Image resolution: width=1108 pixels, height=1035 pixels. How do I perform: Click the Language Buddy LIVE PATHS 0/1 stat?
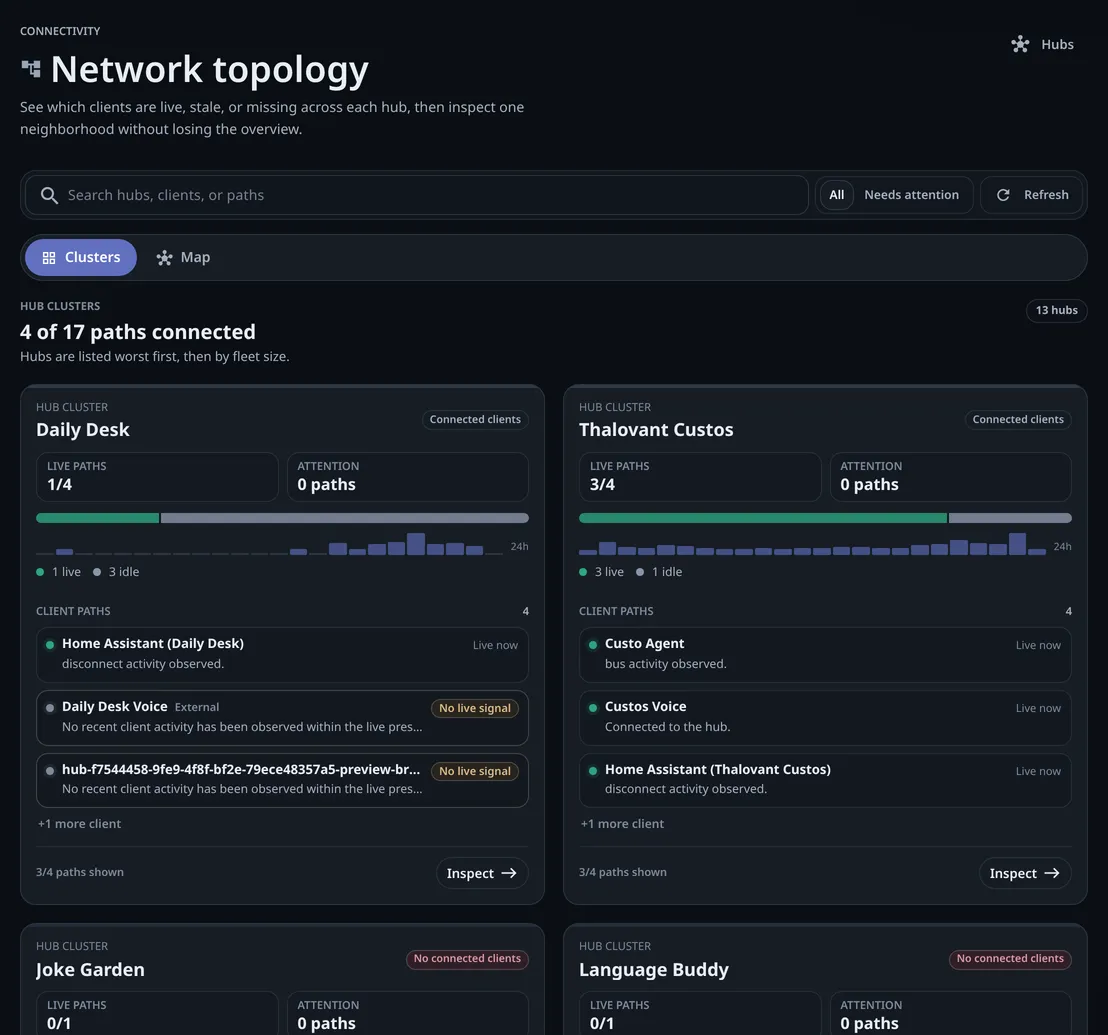(700, 1015)
